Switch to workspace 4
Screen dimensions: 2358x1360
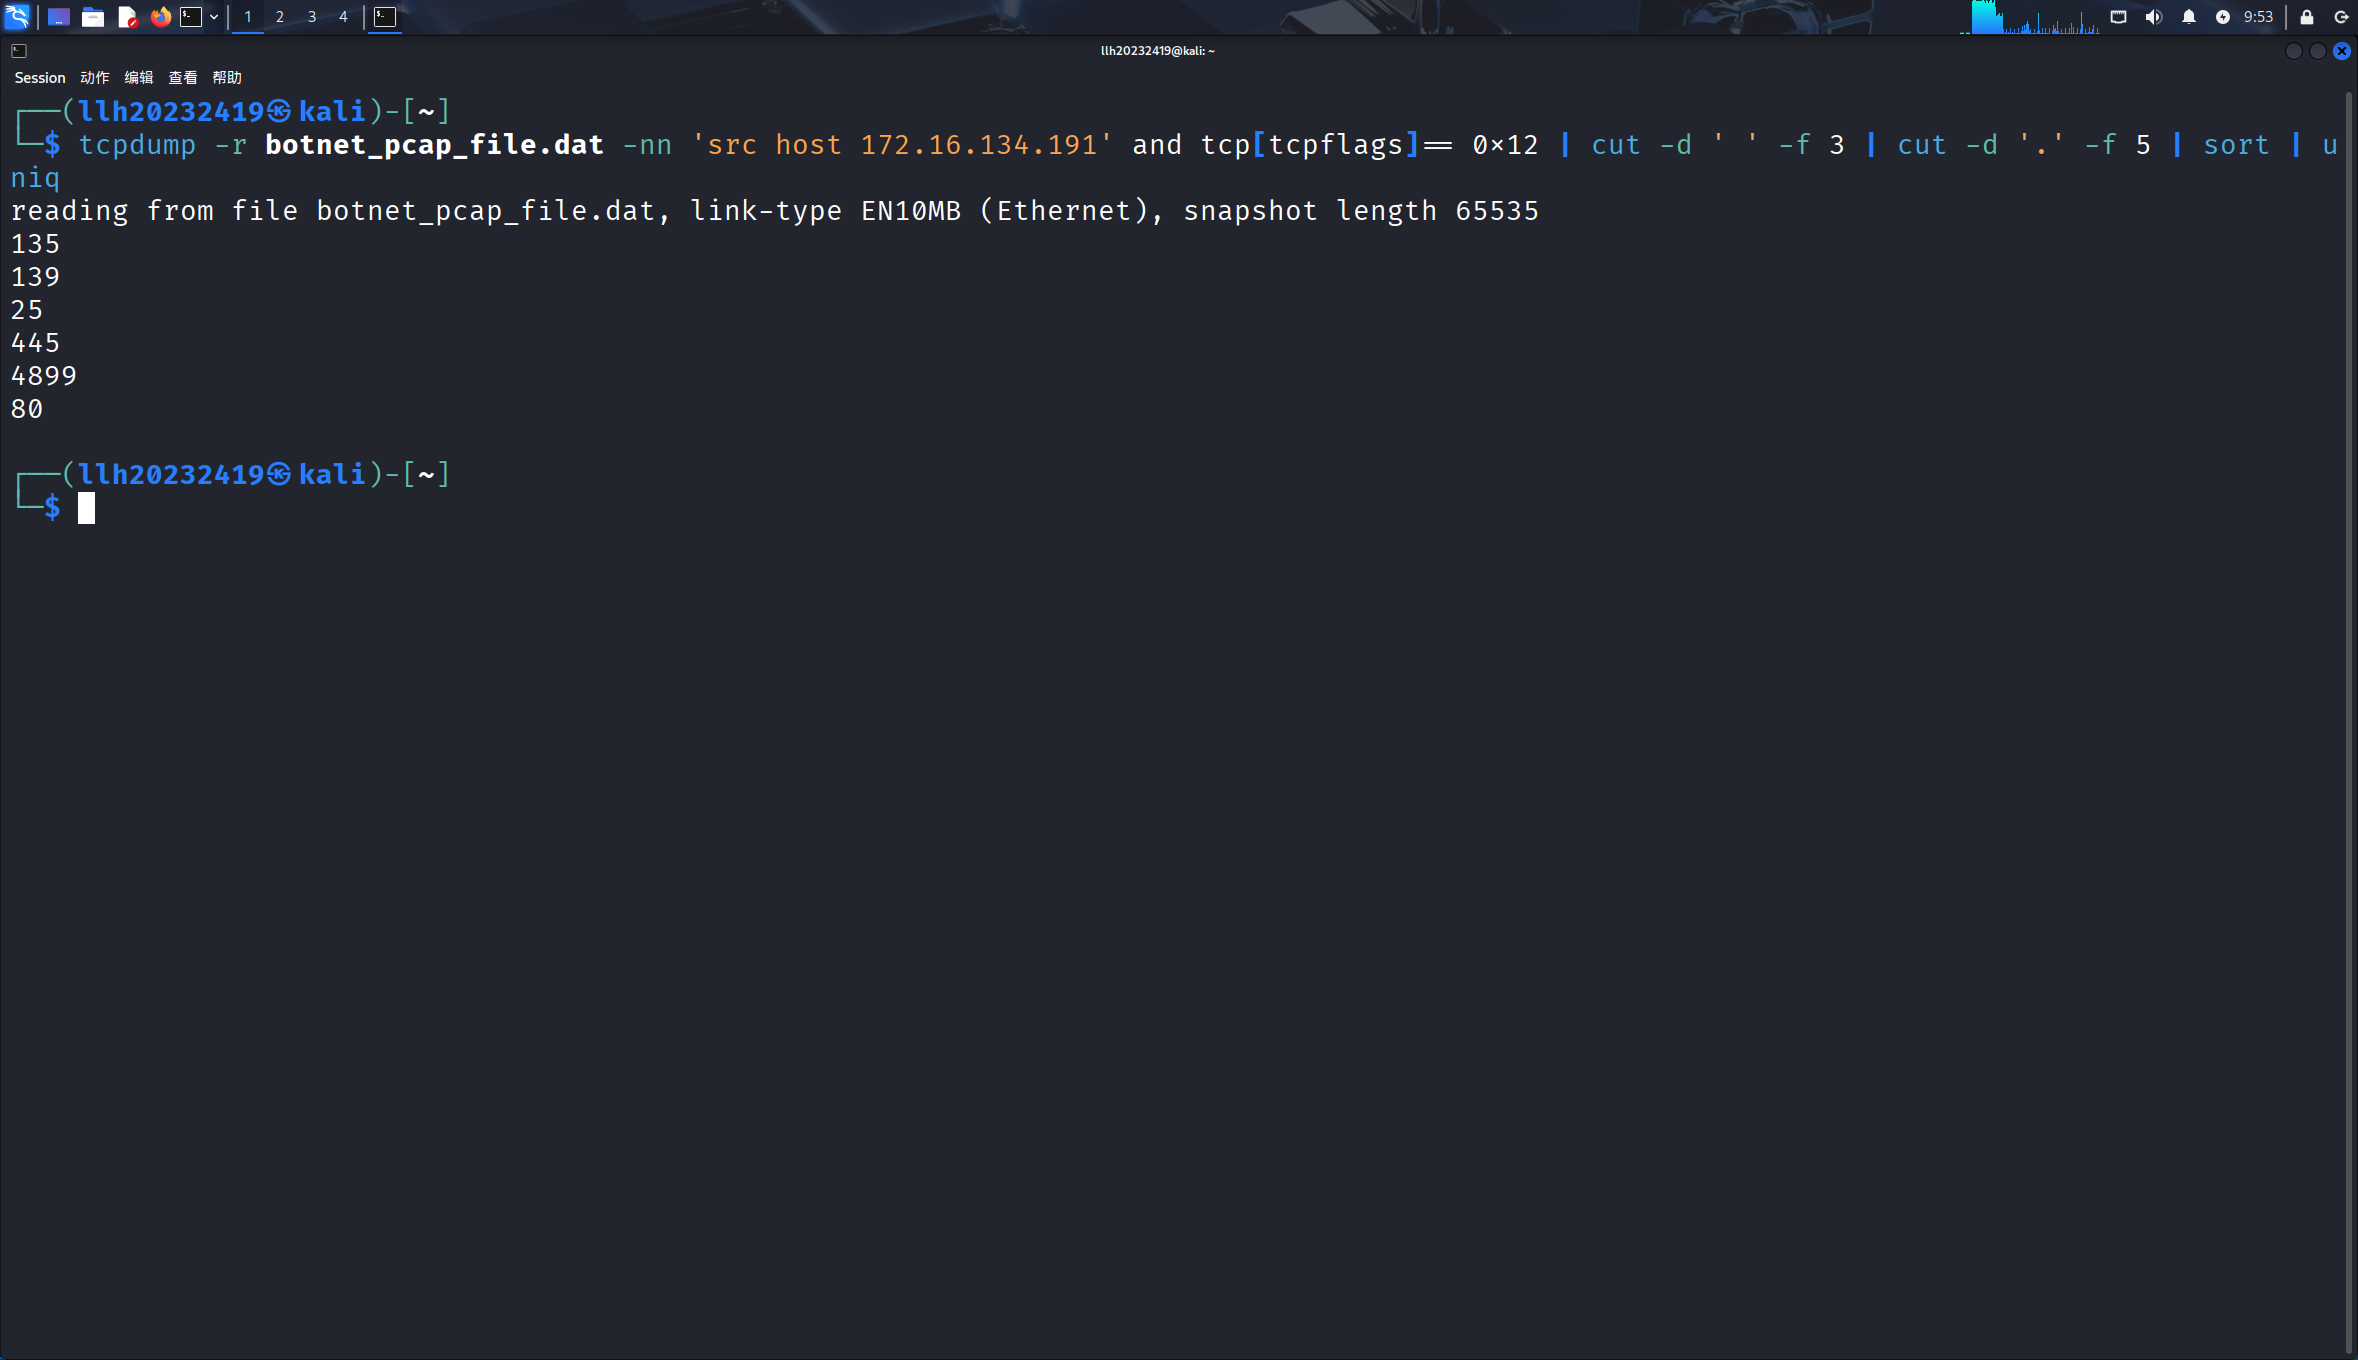[x=343, y=16]
